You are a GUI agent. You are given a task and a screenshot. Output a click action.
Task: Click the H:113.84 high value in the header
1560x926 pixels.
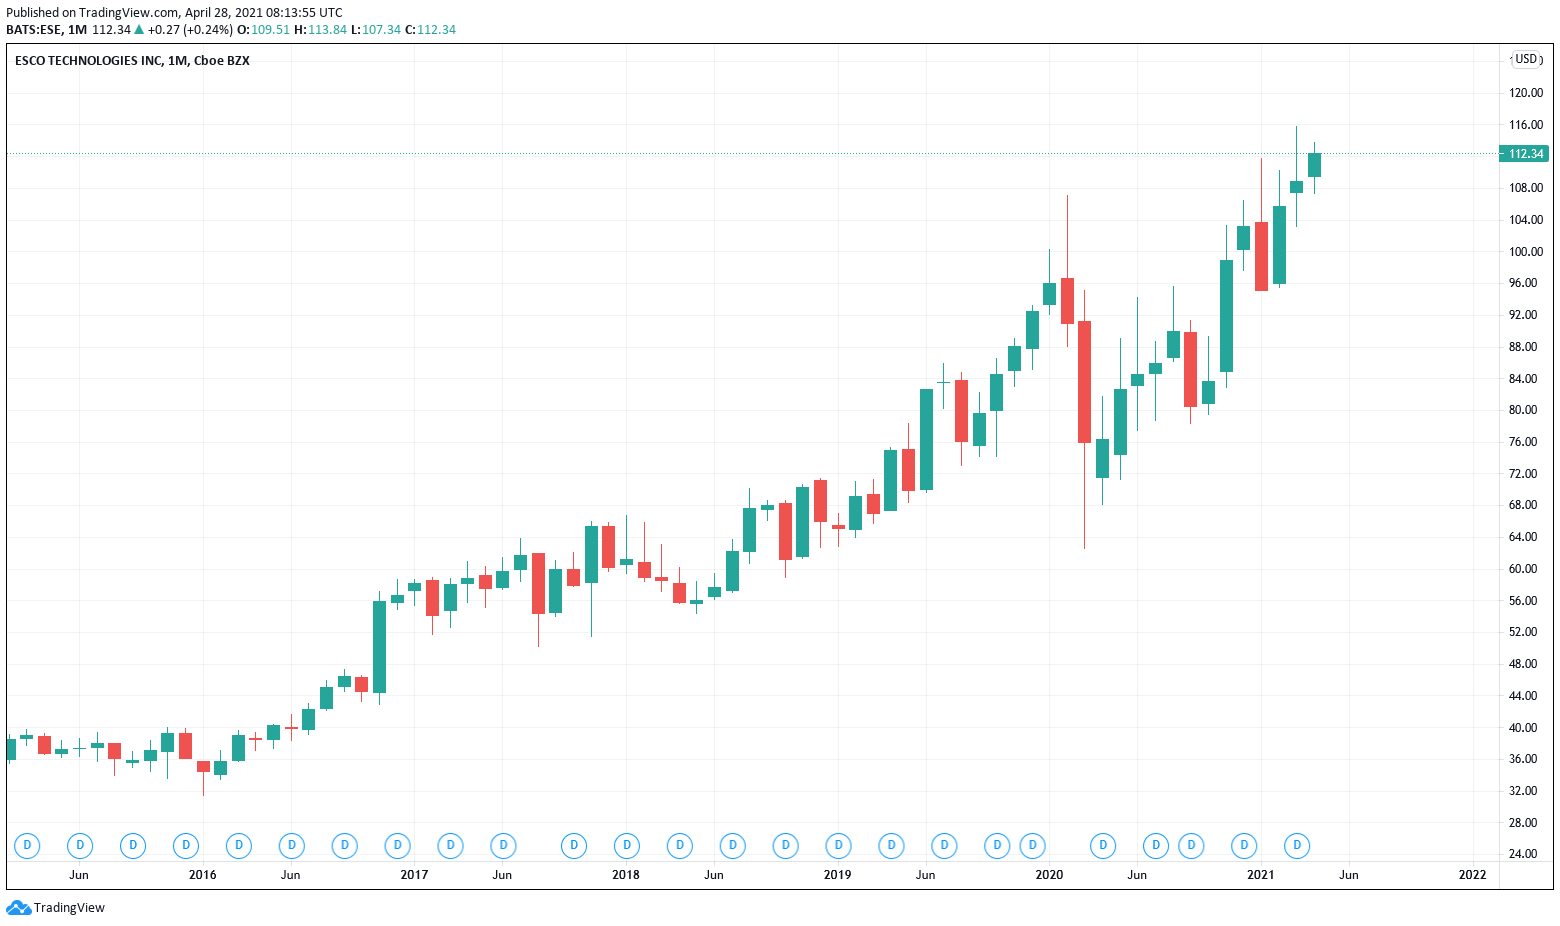coord(320,30)
